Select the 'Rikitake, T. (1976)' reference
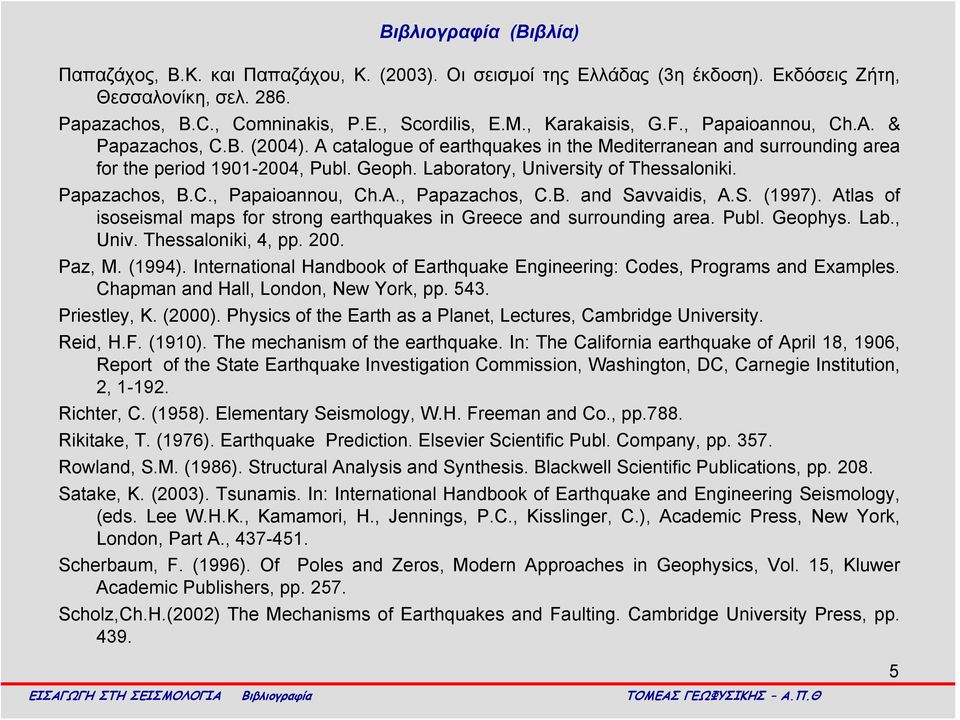The image size is (960, 720). [415, 441]
